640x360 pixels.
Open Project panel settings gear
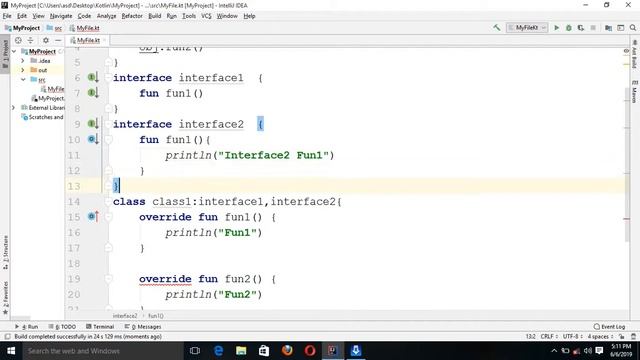coord(46,40)
